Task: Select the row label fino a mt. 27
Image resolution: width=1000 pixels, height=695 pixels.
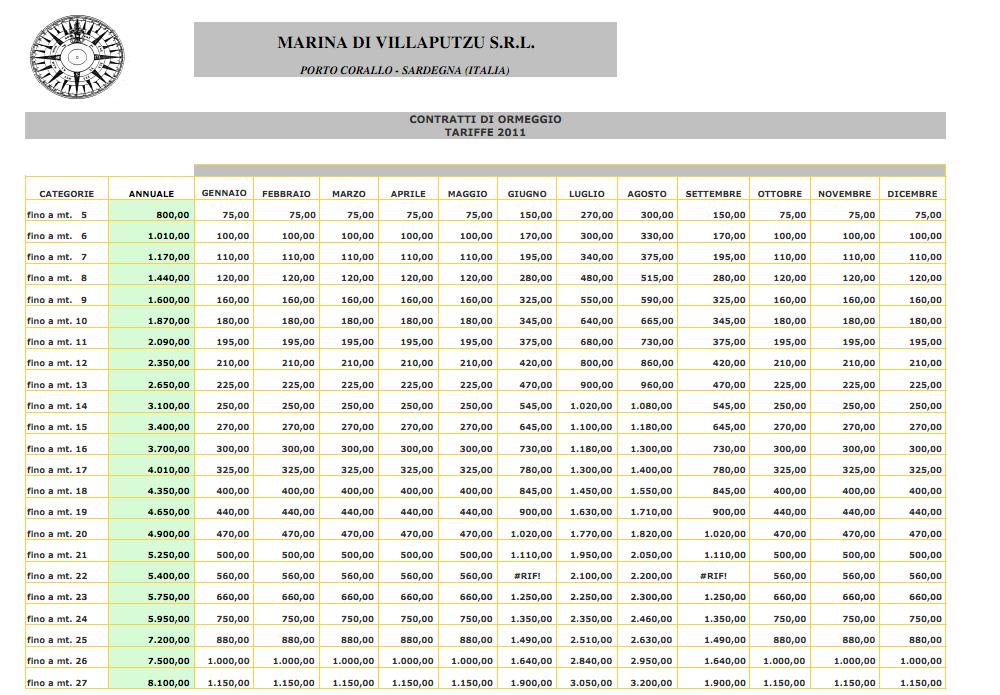Action: [57, 684]
